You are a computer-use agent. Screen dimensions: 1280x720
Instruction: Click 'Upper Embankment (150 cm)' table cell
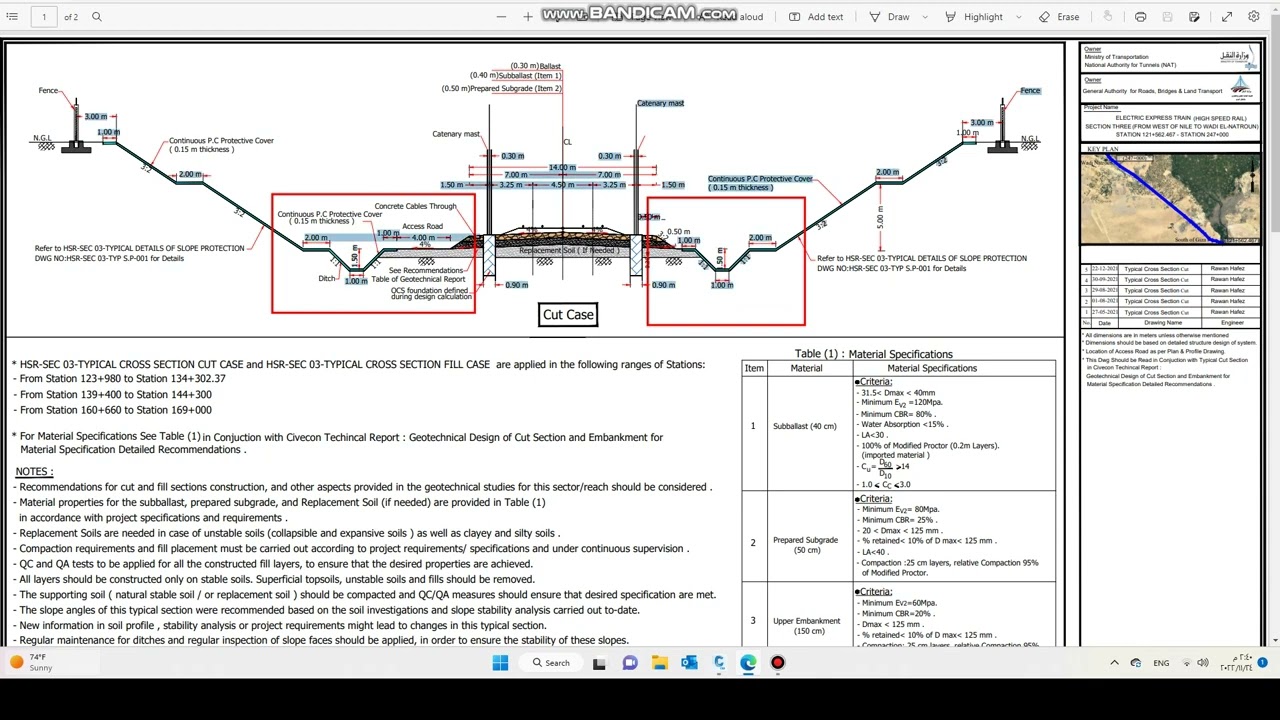(806, 626)
